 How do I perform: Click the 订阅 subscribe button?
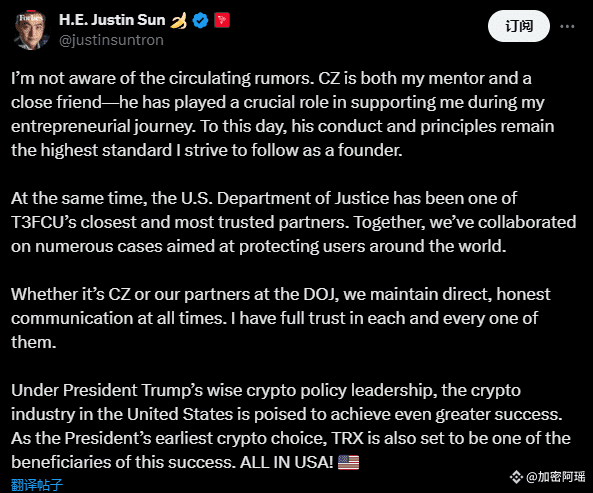[519, 26]
